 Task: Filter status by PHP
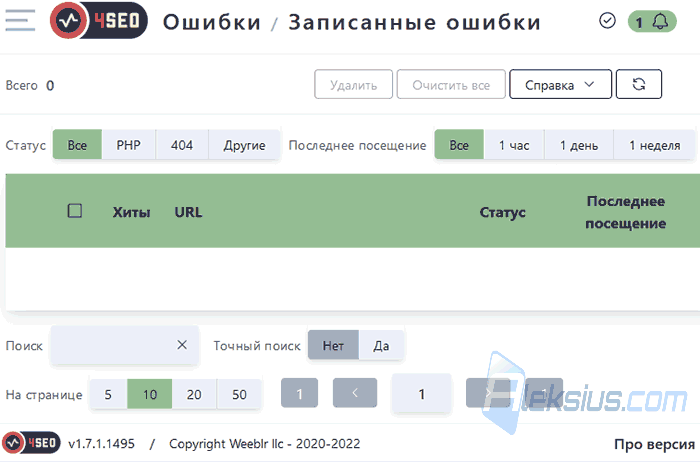point(129,145)
